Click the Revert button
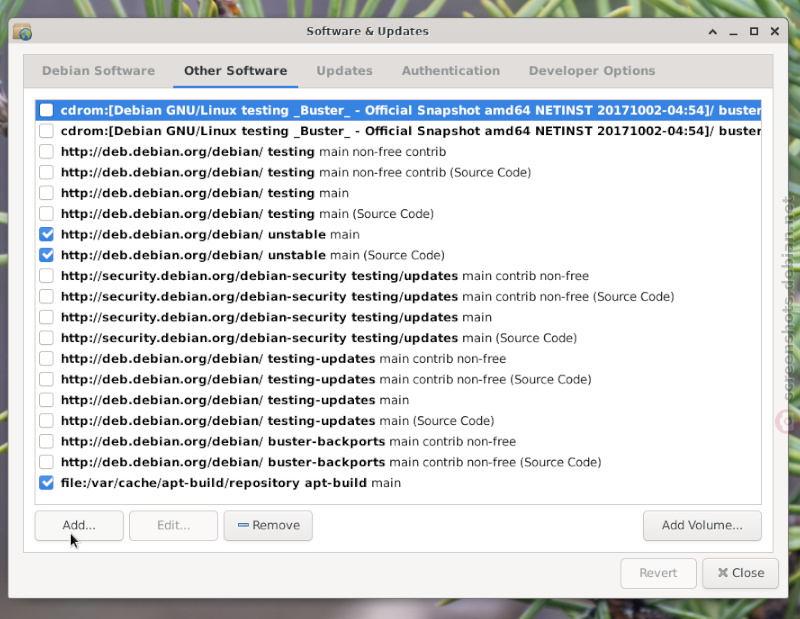The height and width of the screenshot is (619, 800). (658, 573)
